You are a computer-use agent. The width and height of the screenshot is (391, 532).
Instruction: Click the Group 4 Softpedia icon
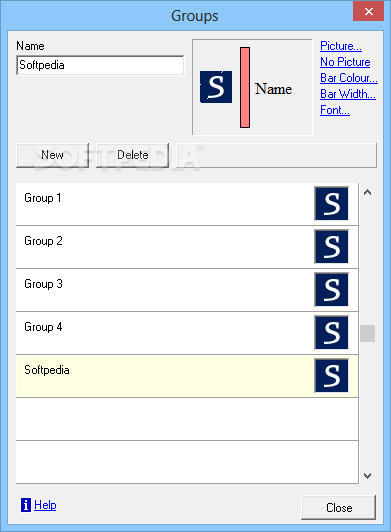coord(331,332)
